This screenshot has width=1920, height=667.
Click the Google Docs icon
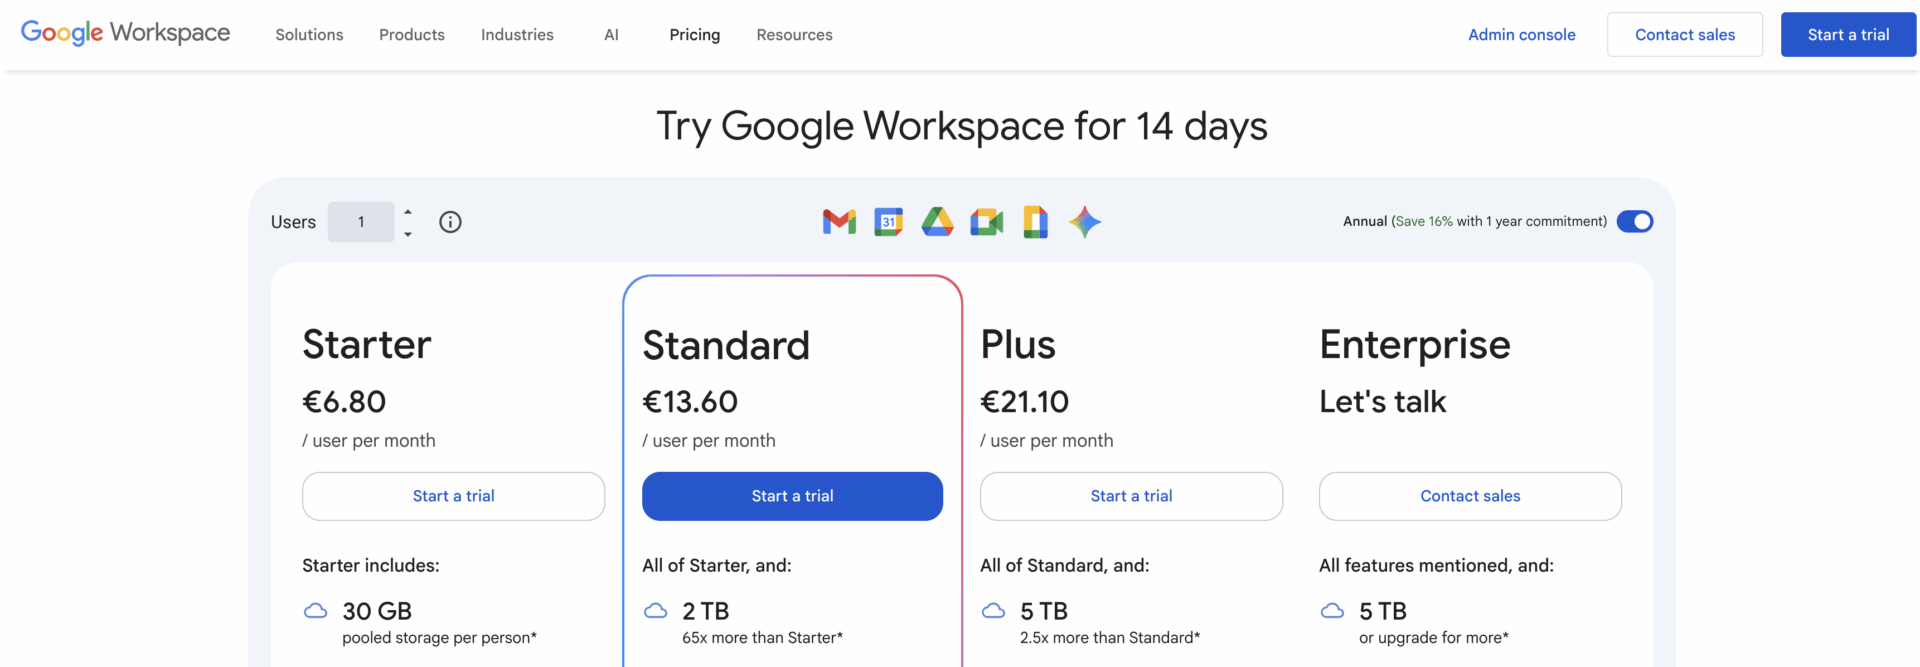(1035, 222)
